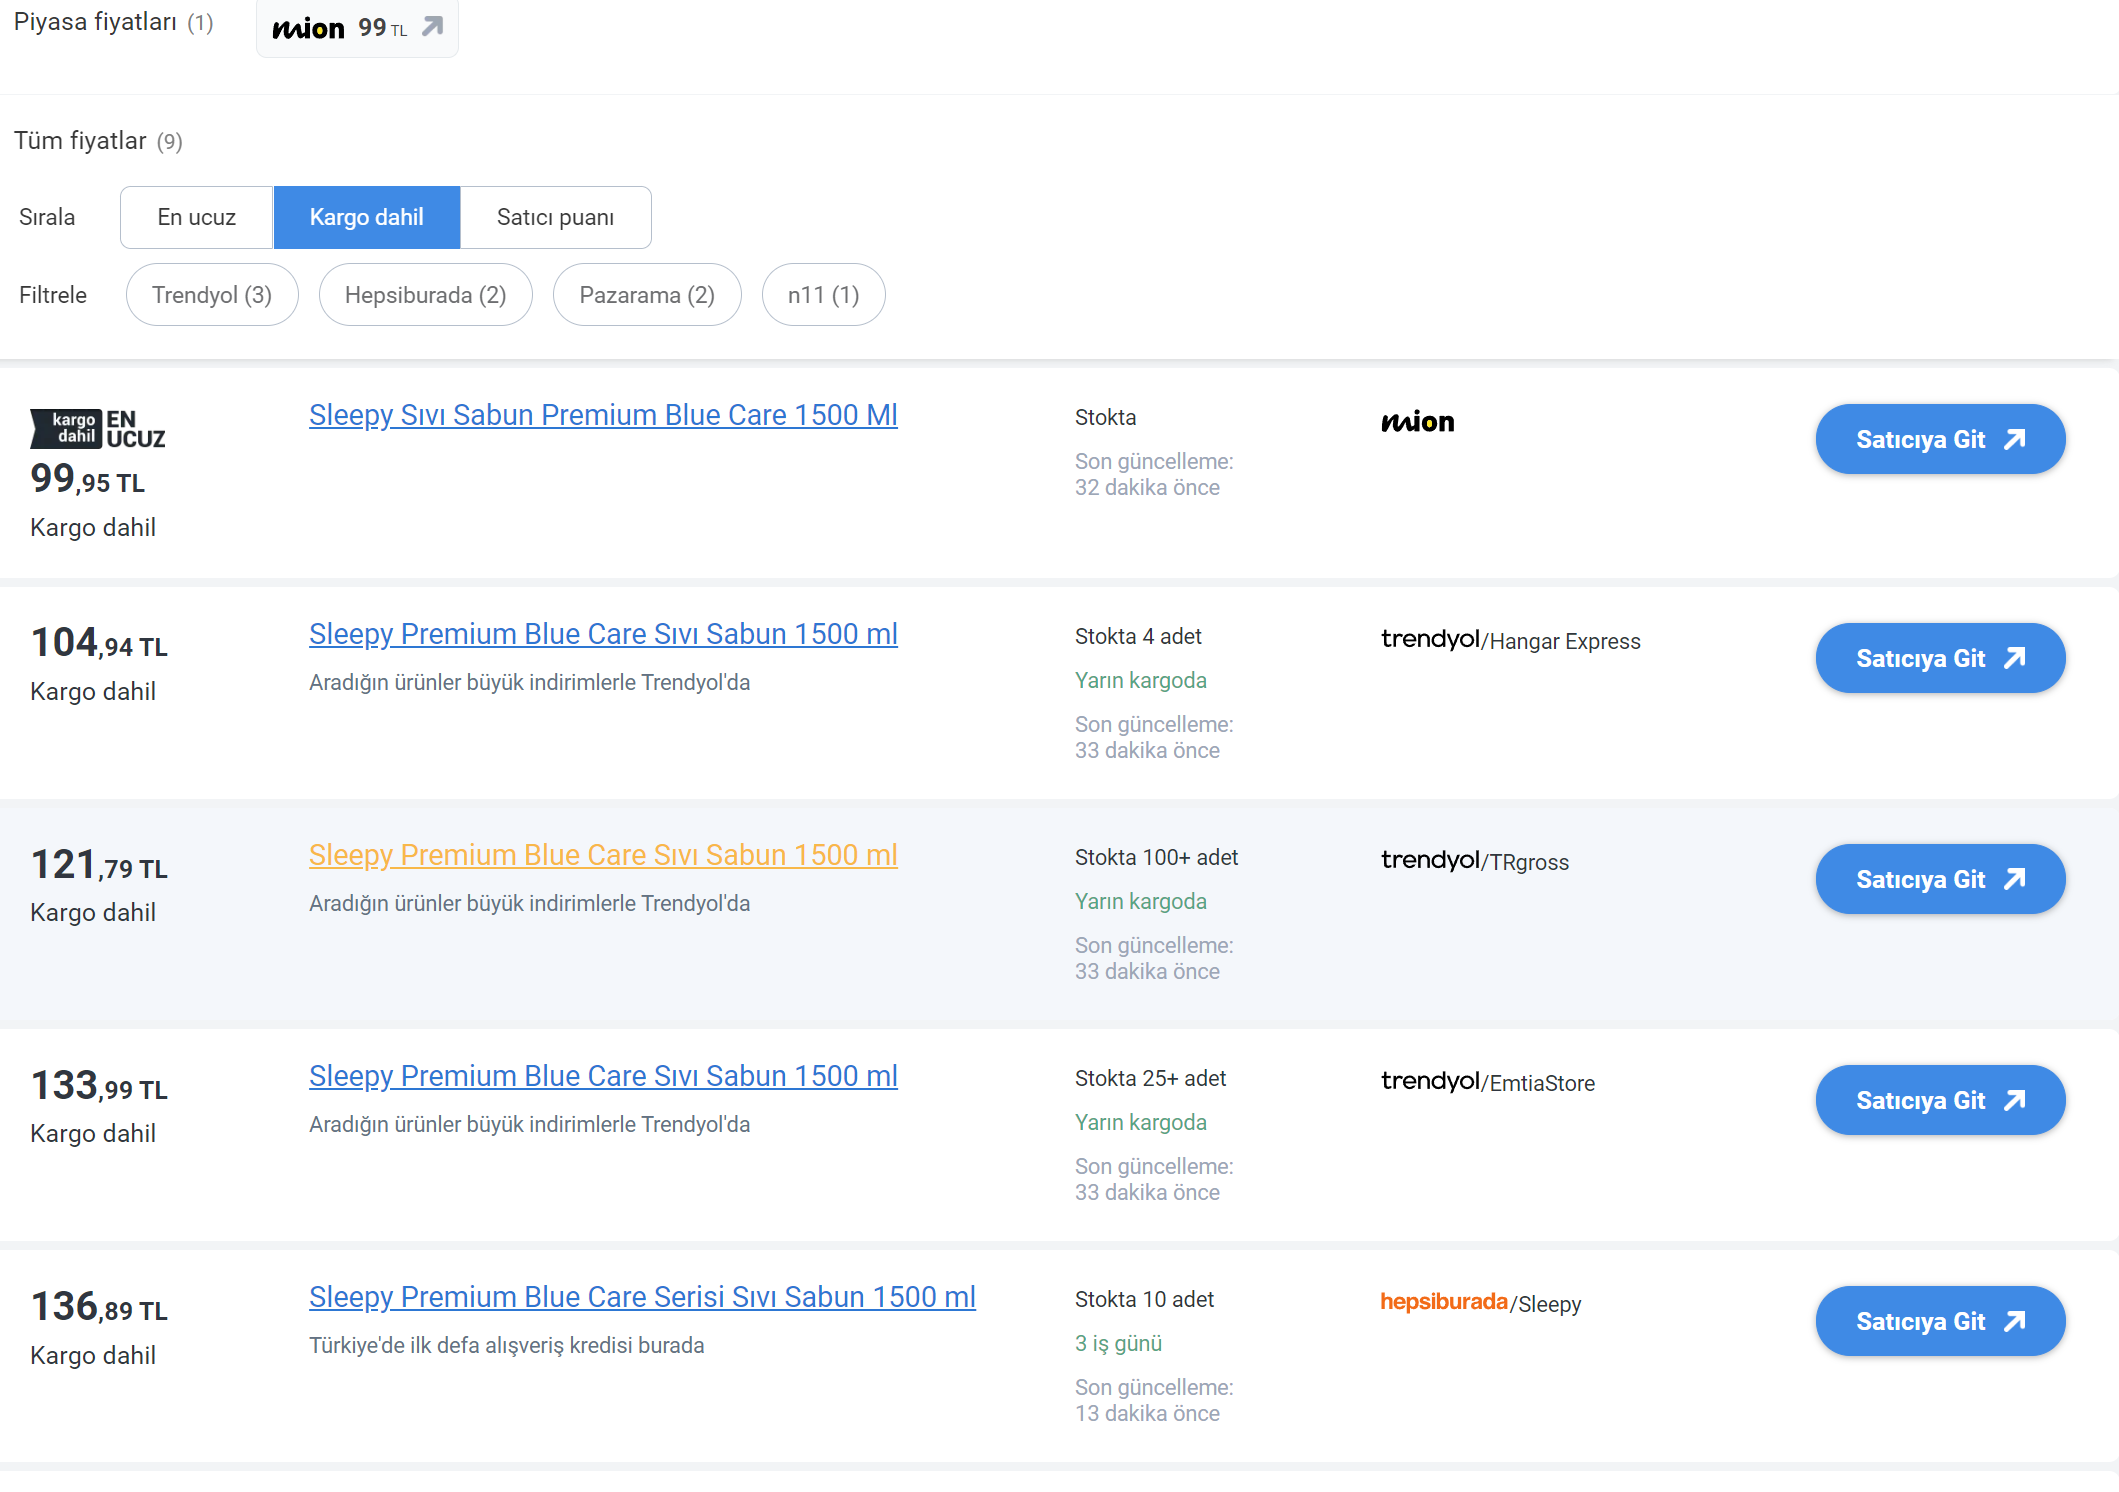Click 'Stokta 25+ adet' stock text
The height and width of the screenshot is (1492, 2119).
coord(1150,1078)
